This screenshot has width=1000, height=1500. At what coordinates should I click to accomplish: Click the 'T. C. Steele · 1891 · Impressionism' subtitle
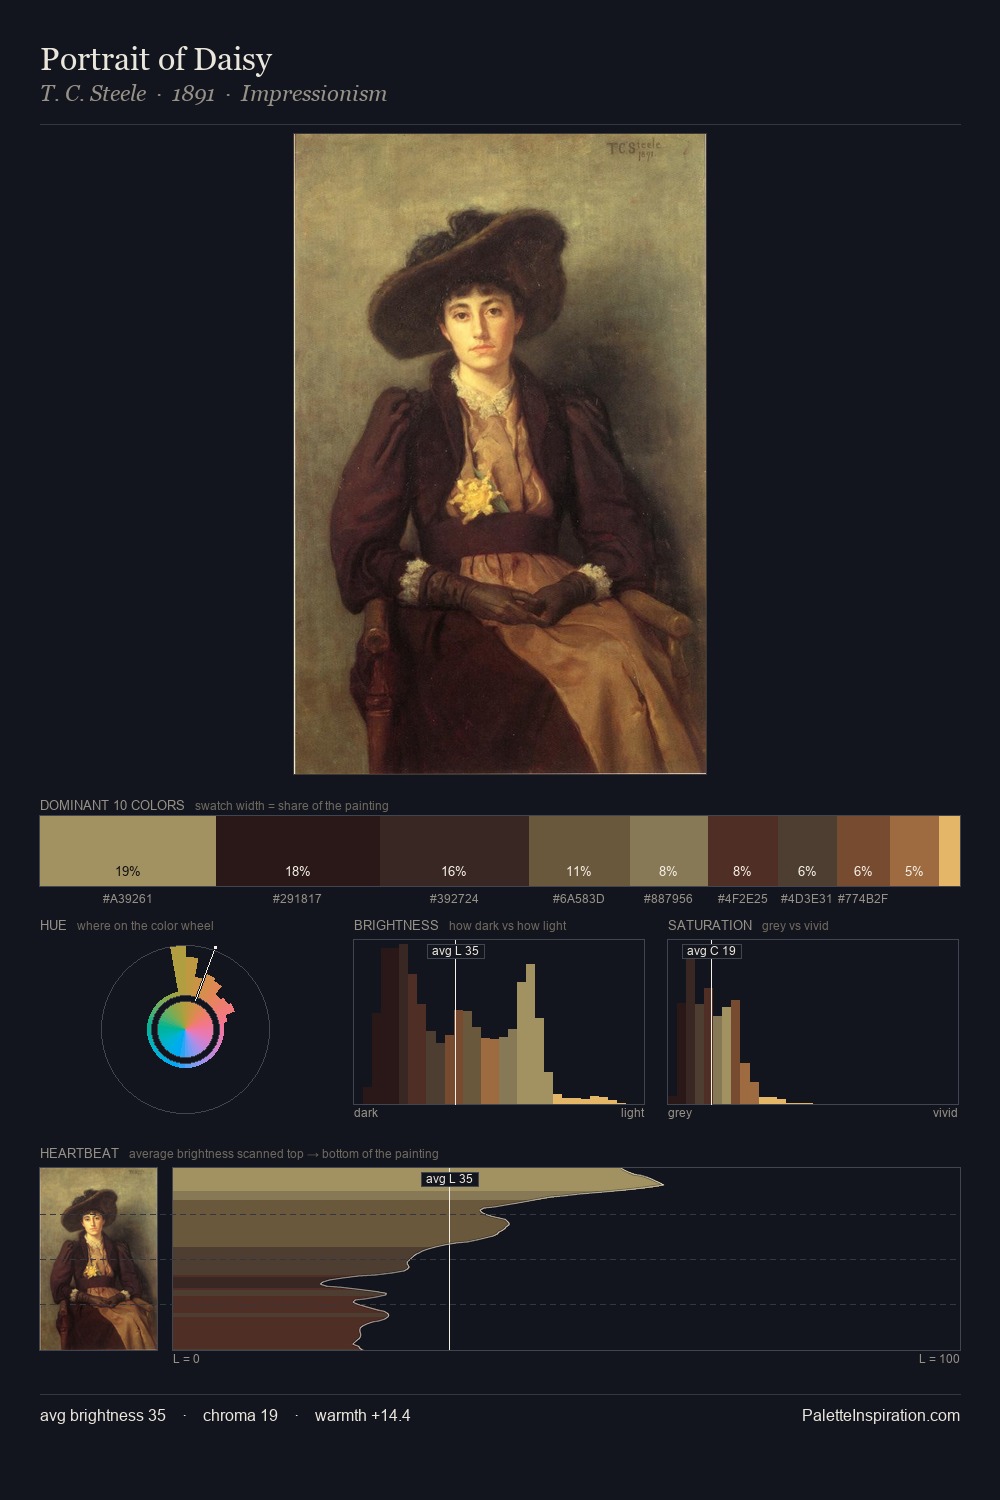tap(213, 94)
